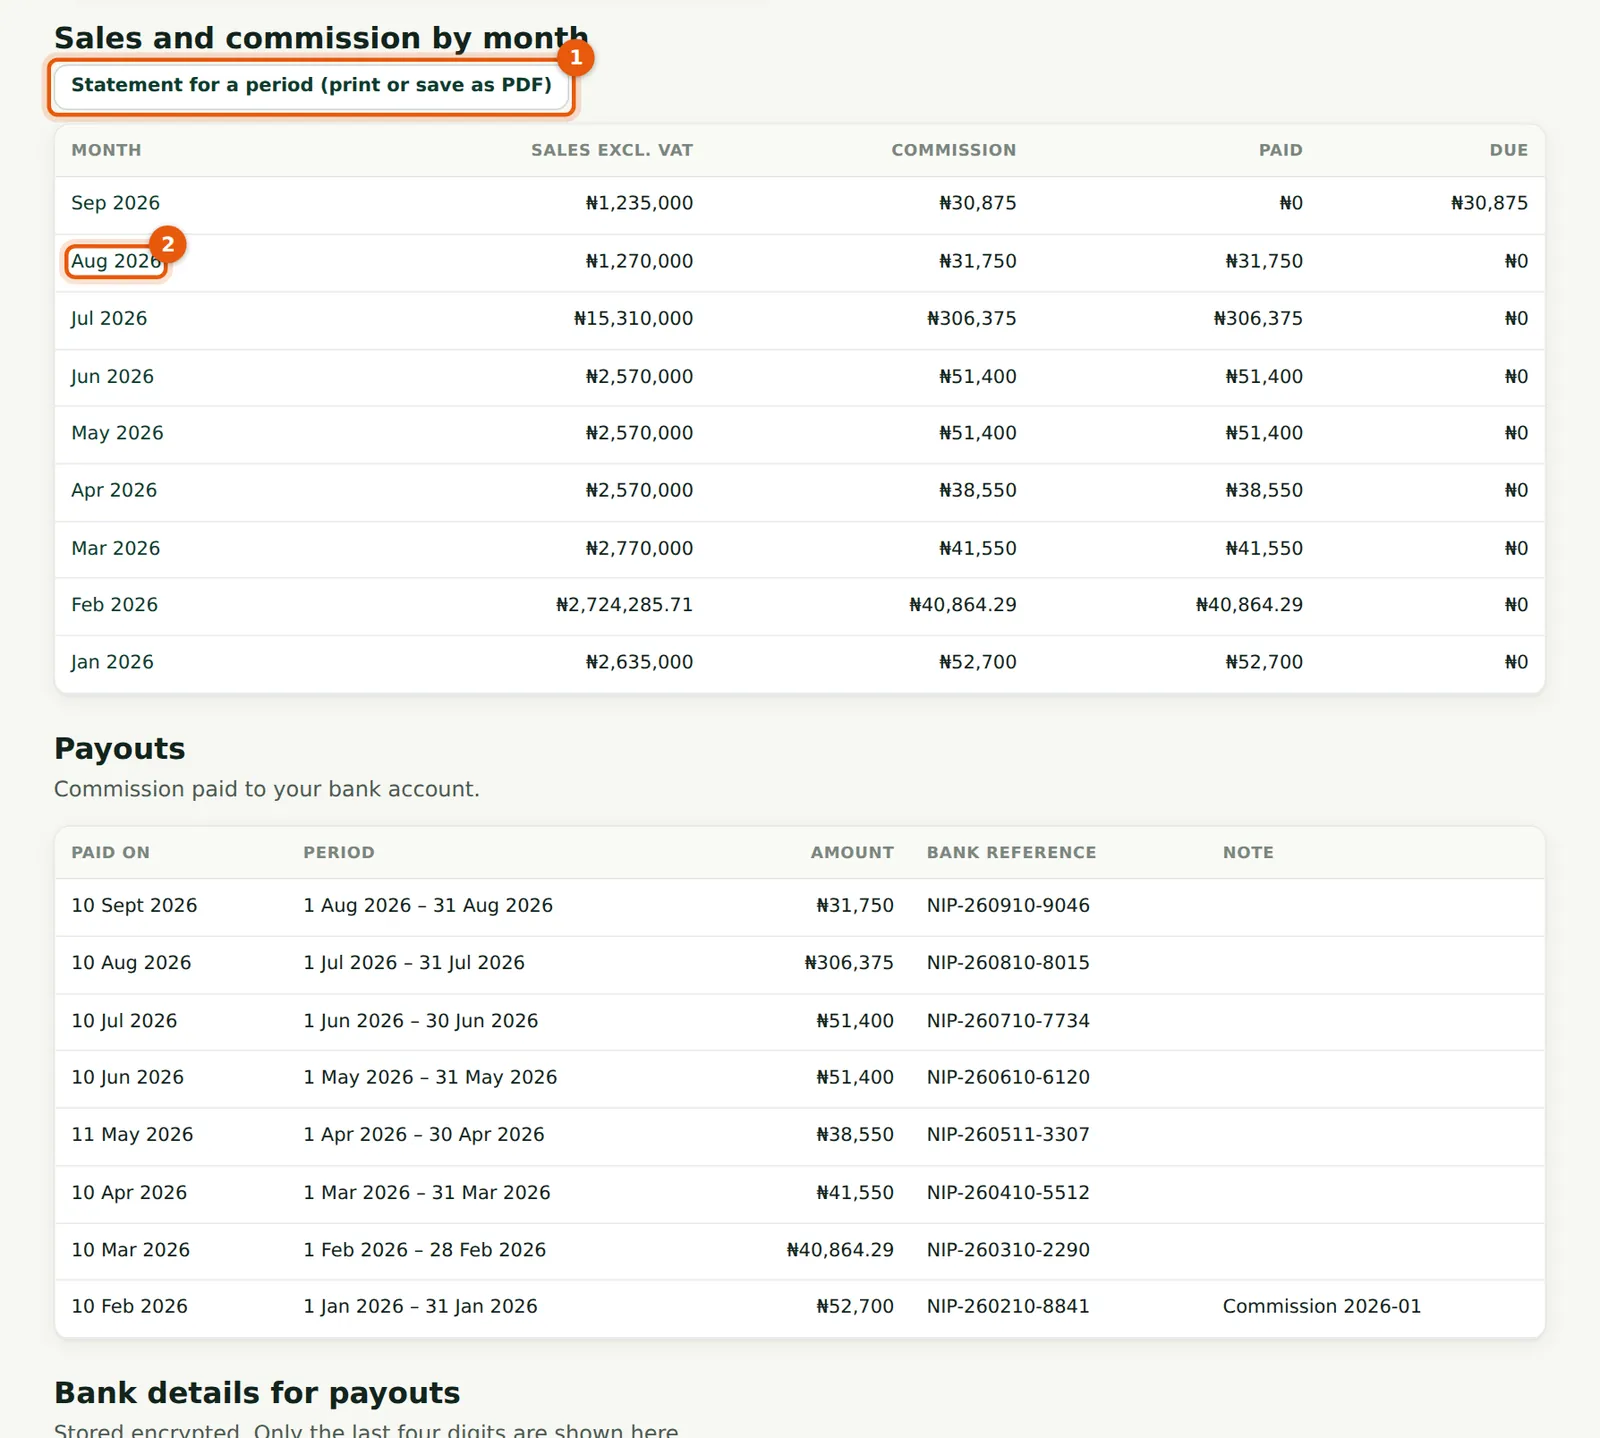Click the Sales Excl. VAT column header
This screenshot has width=1600, height=1438.
611,150
